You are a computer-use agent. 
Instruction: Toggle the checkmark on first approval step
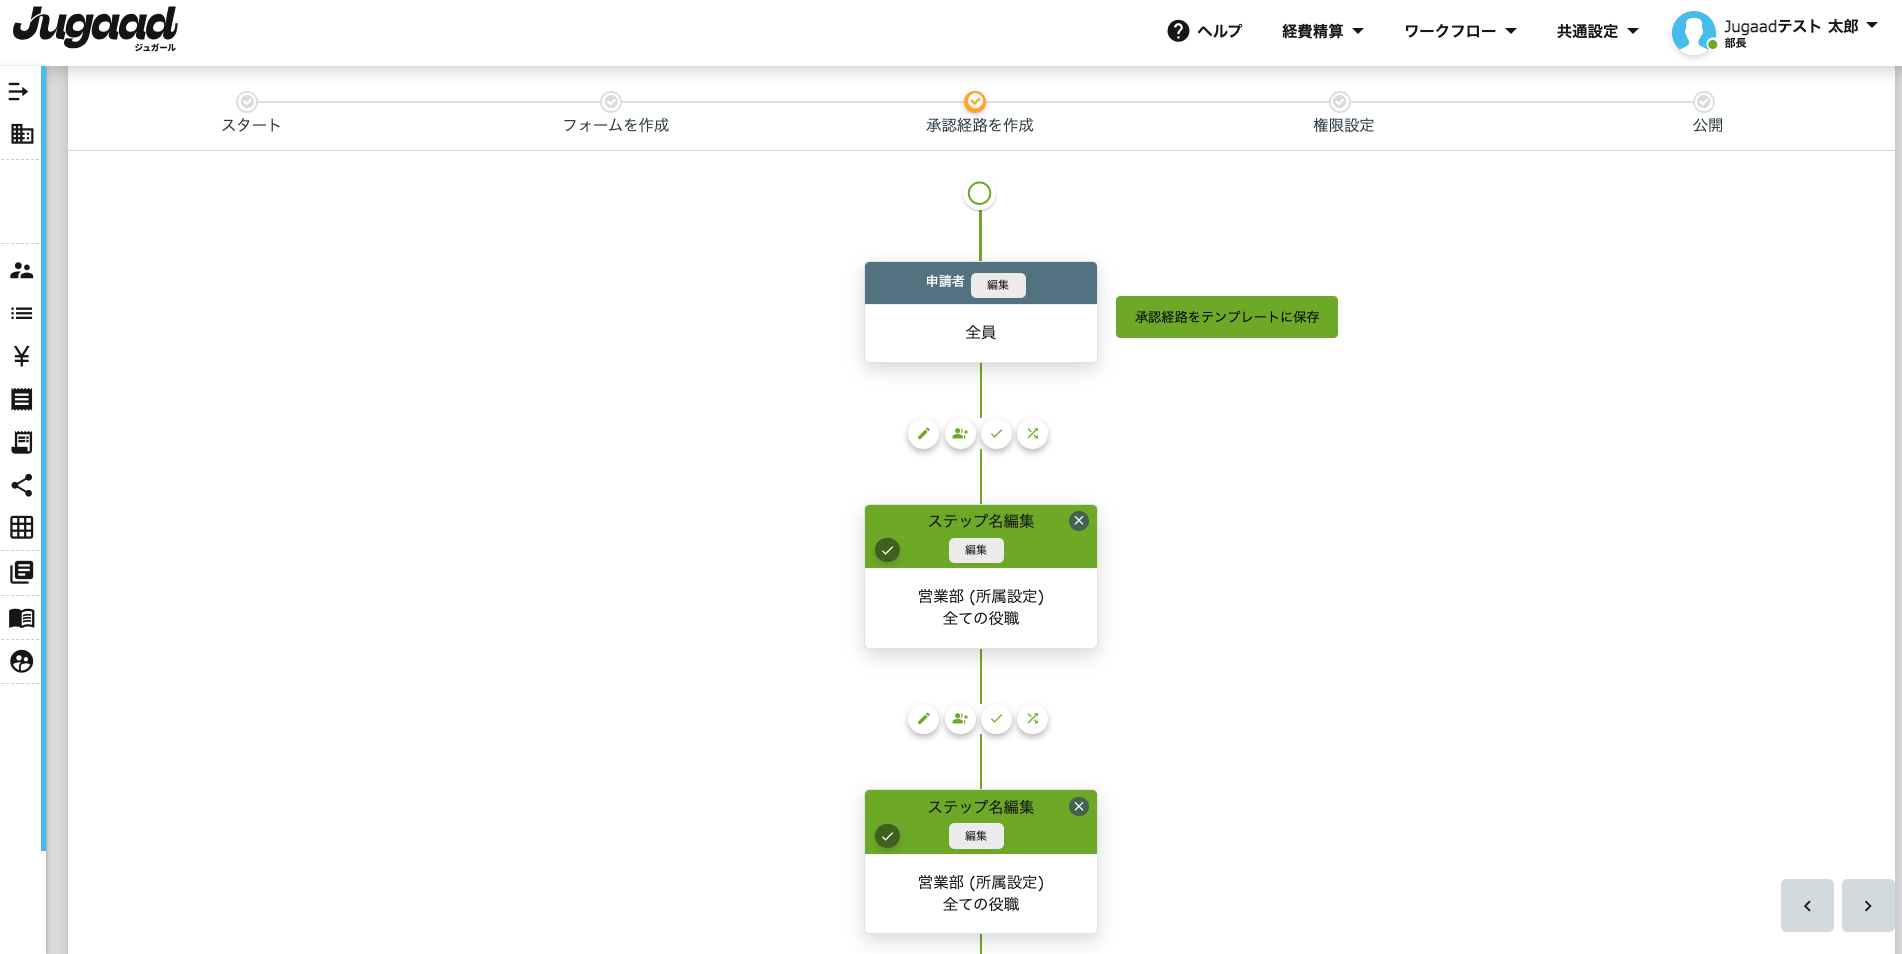click(x=887, y=550)
